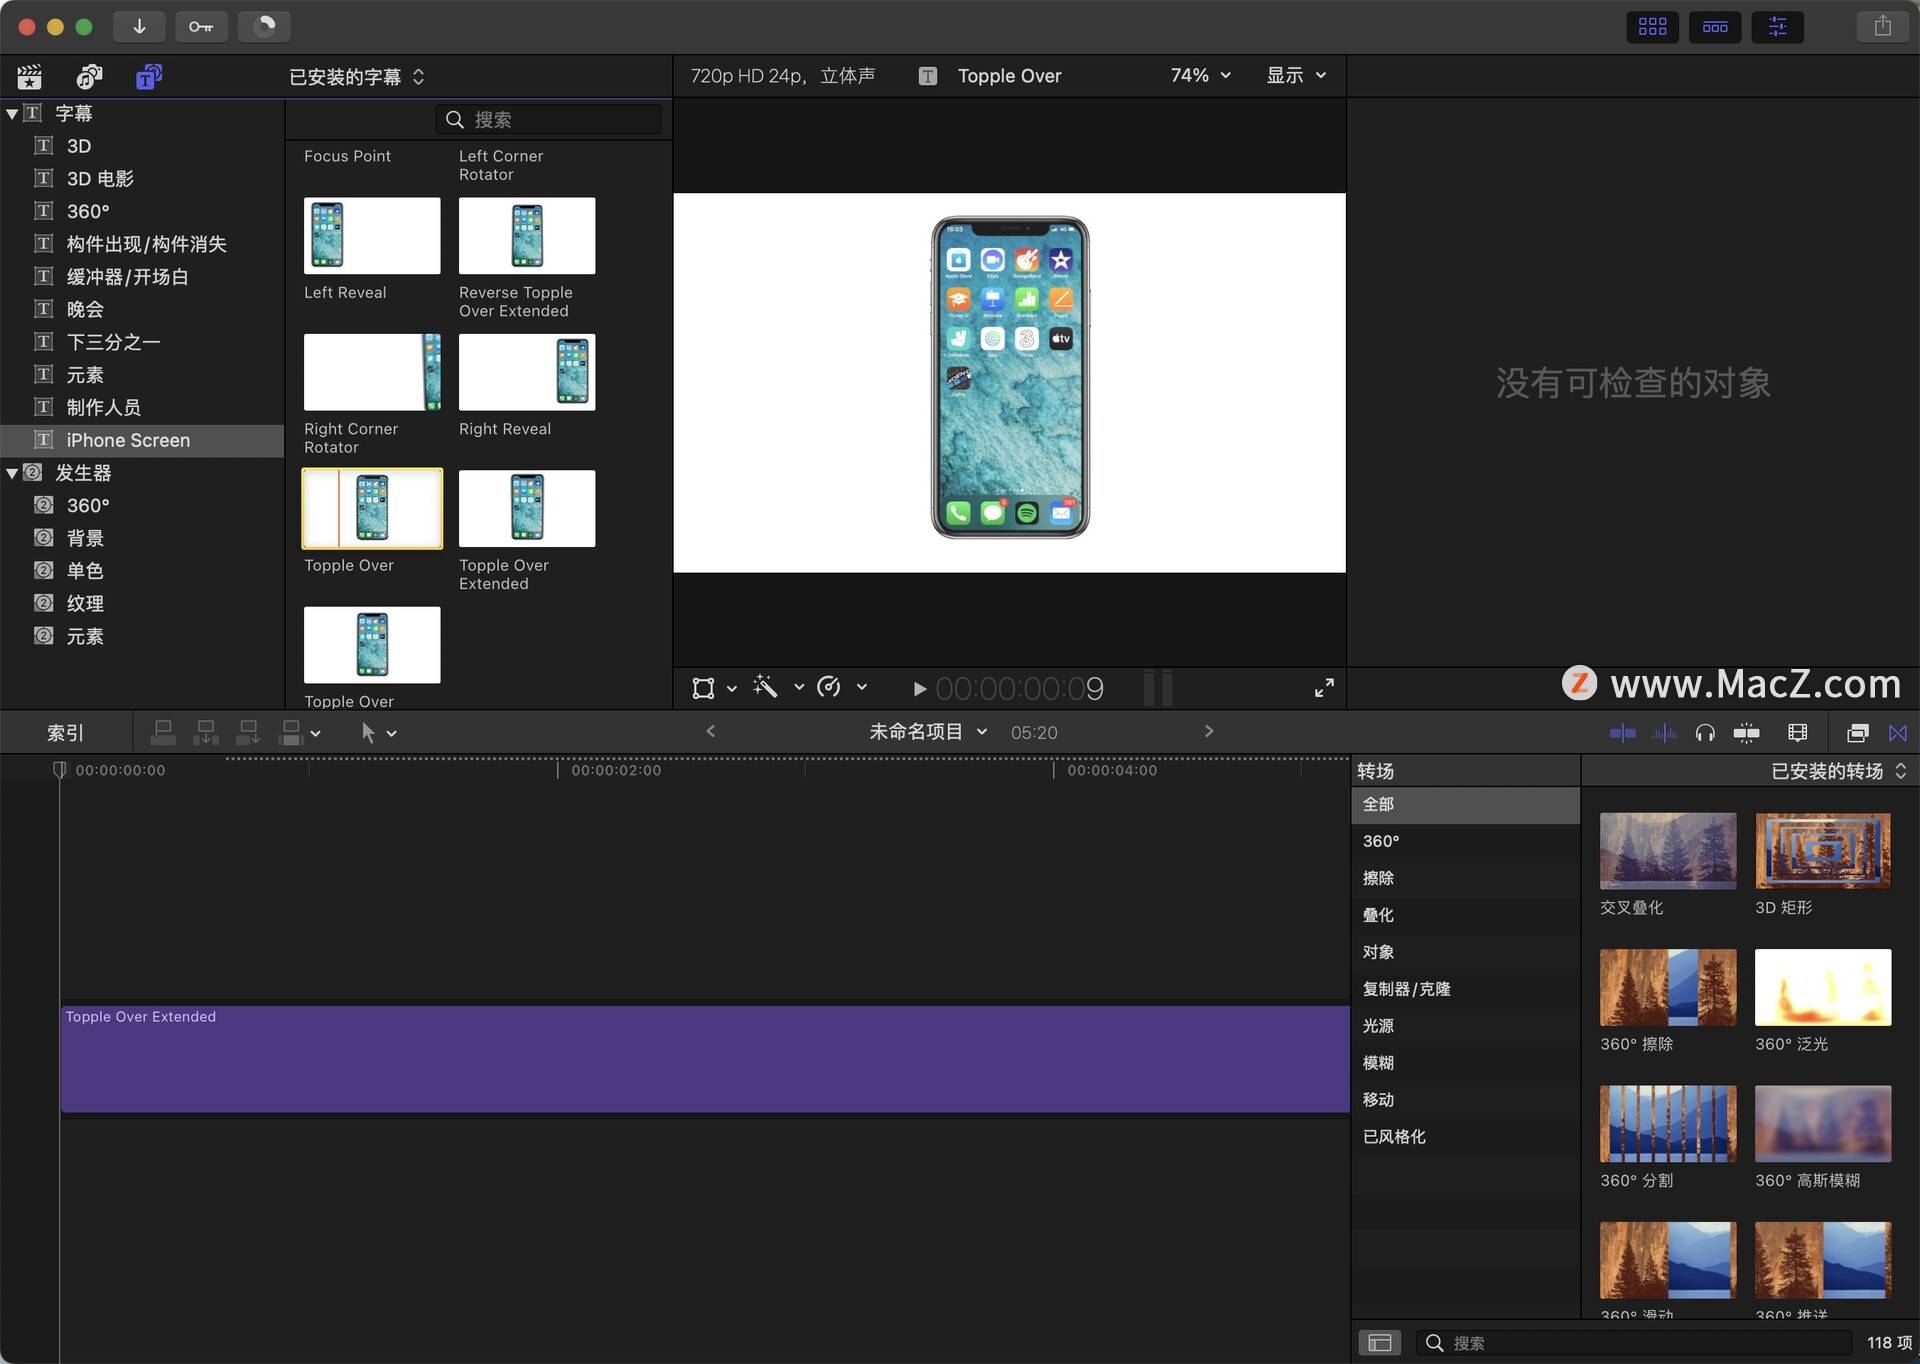This screenshot has width=1920, height=1364.
Task: Click the insert clip edit icon
Action: click(x=206, y=733)
